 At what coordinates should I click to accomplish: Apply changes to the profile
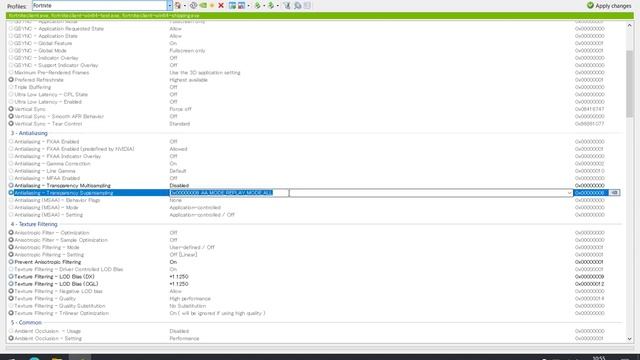(x=609, y=6)
